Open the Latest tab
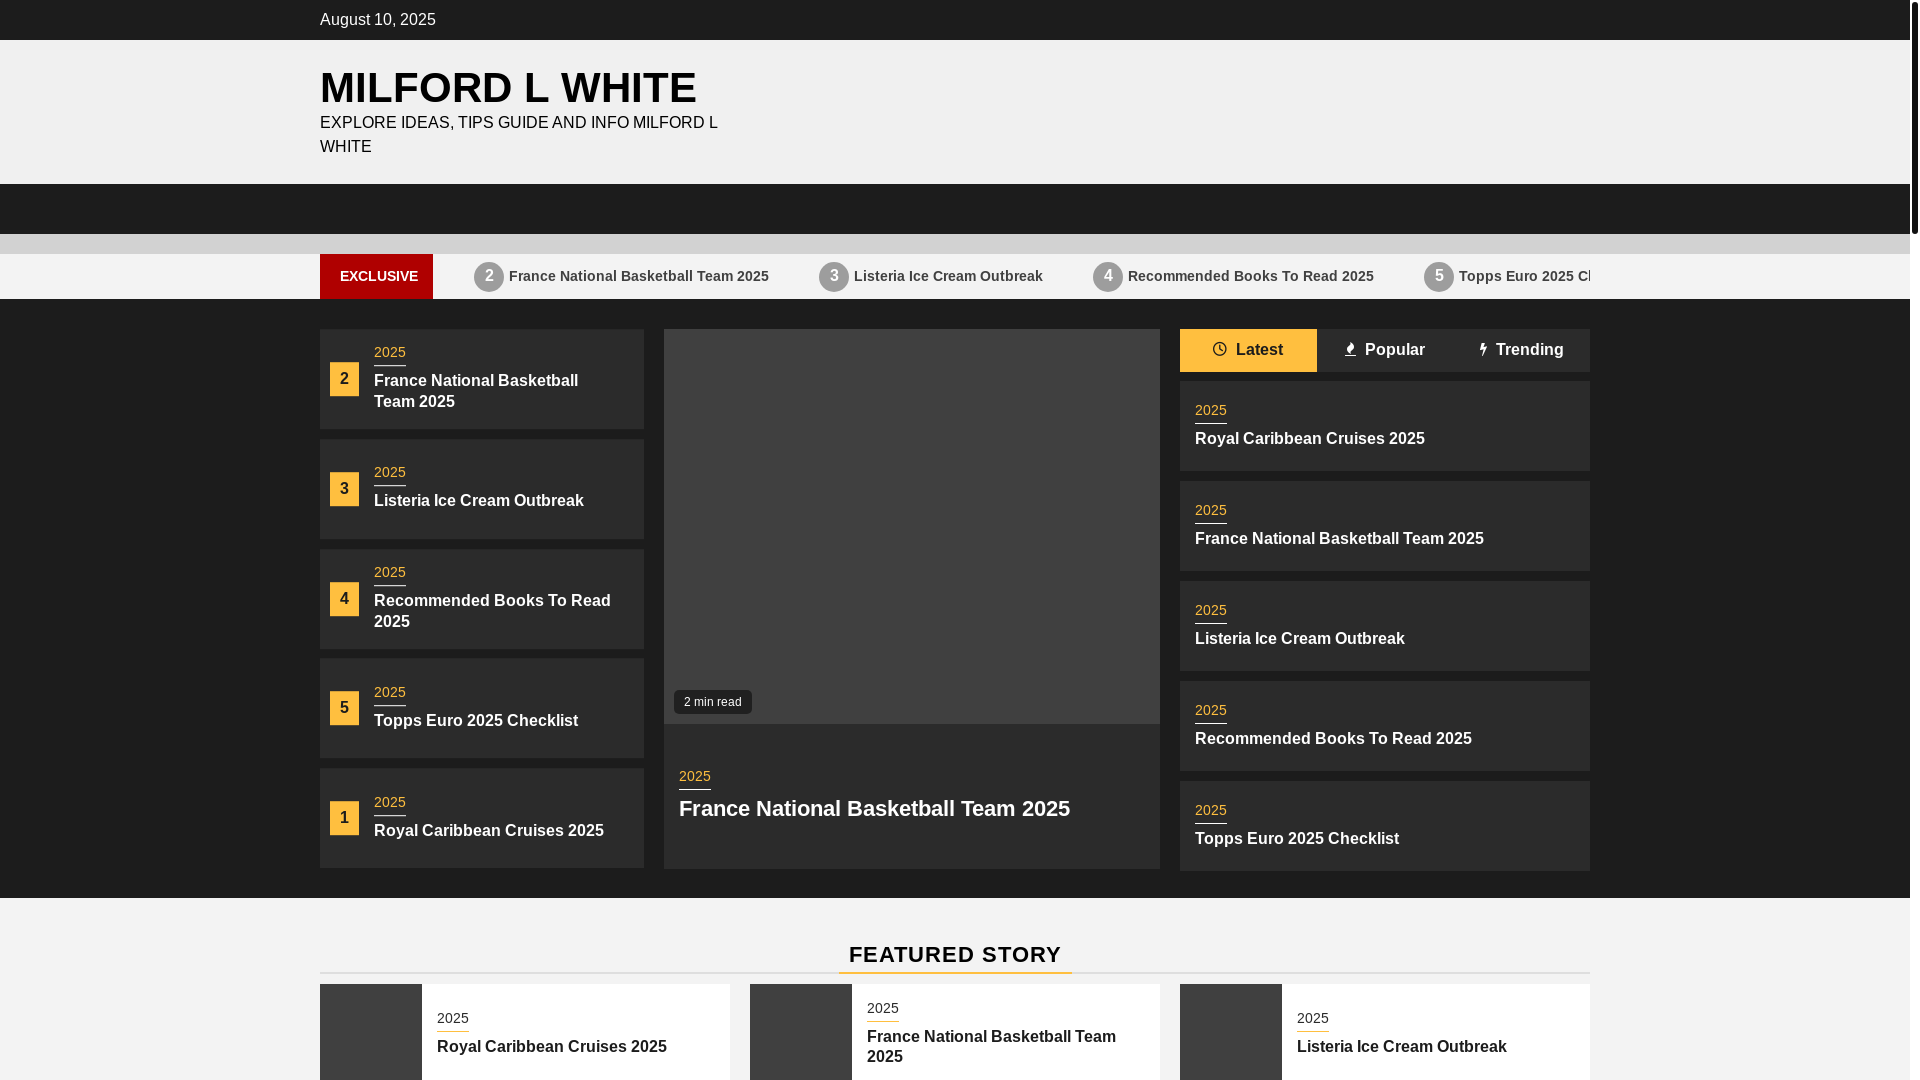The height and width of the screenshot is (1080, 1920). tap(1248, 350)
